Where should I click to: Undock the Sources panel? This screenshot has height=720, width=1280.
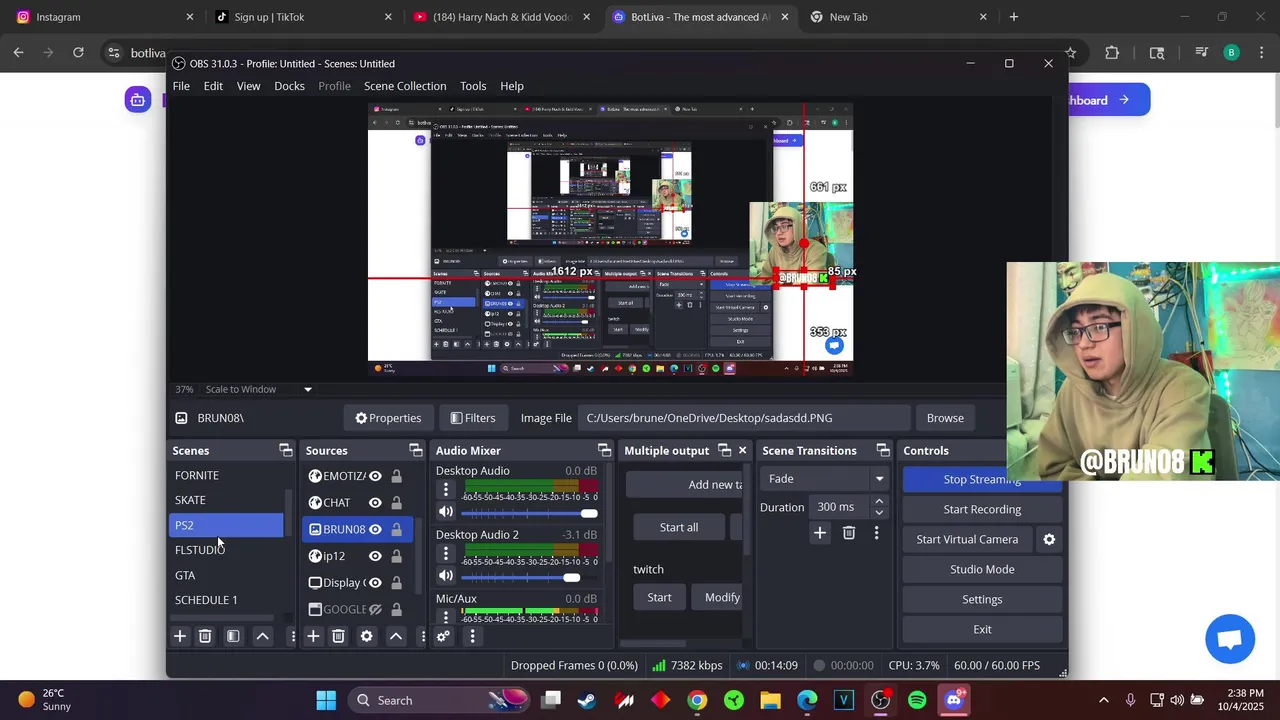click(416, 450)
